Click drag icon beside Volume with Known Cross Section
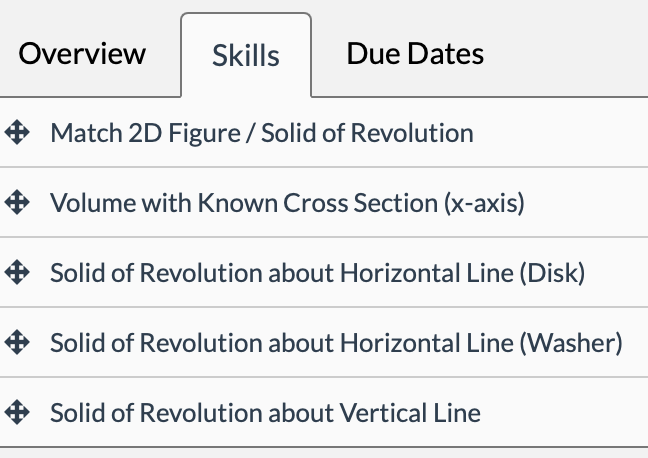Image resolution: width=648 pixels, height=458 pixels. point(15,203)
